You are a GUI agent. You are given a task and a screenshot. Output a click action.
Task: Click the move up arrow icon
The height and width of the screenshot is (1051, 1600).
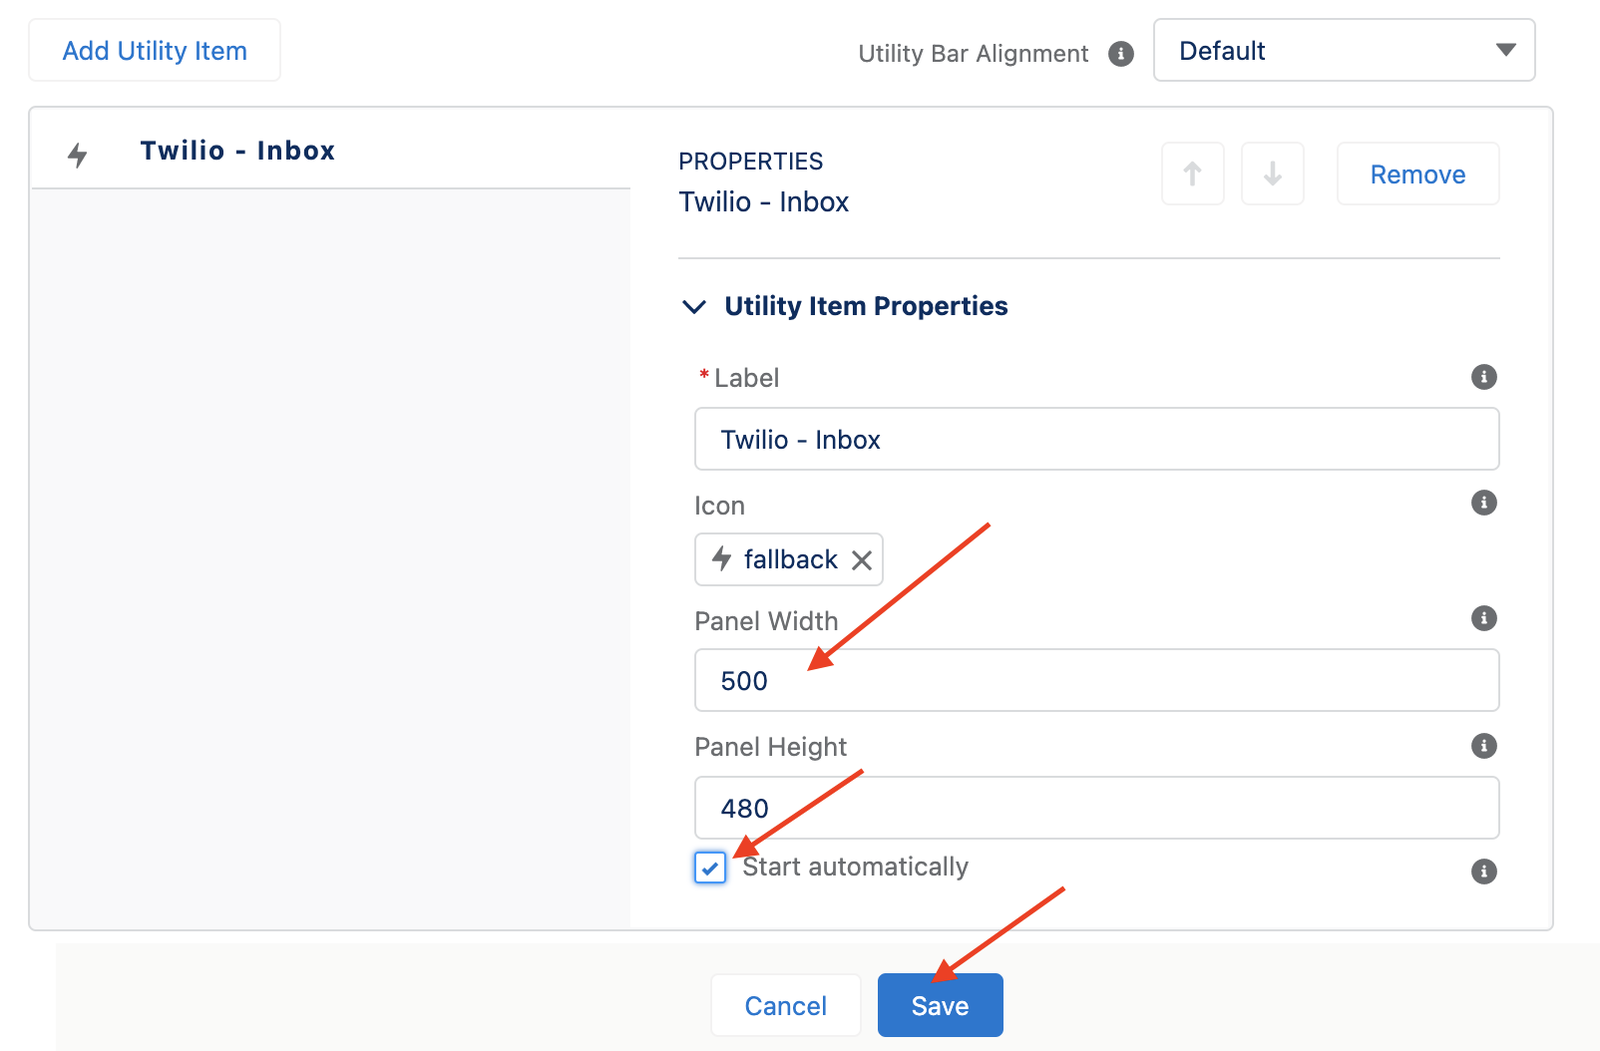1192,173
